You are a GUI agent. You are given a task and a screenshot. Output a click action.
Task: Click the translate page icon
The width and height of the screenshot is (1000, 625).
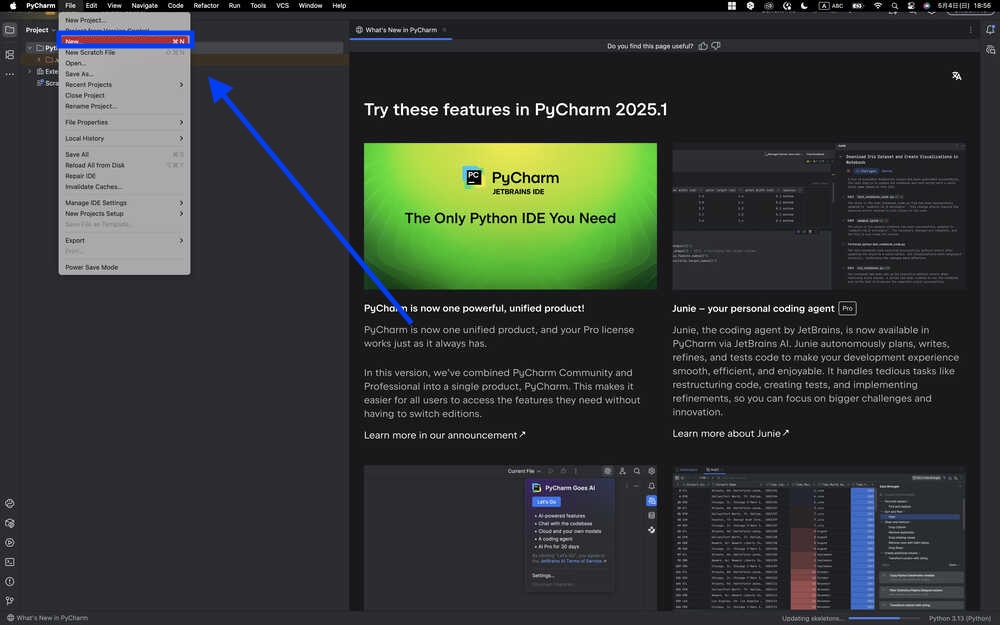[956, 76]
